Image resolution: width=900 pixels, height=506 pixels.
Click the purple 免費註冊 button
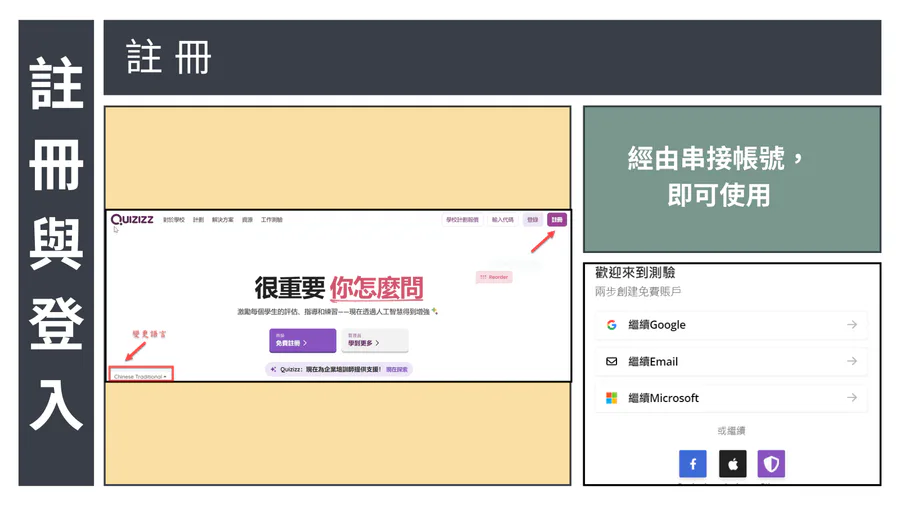point(302,341)
